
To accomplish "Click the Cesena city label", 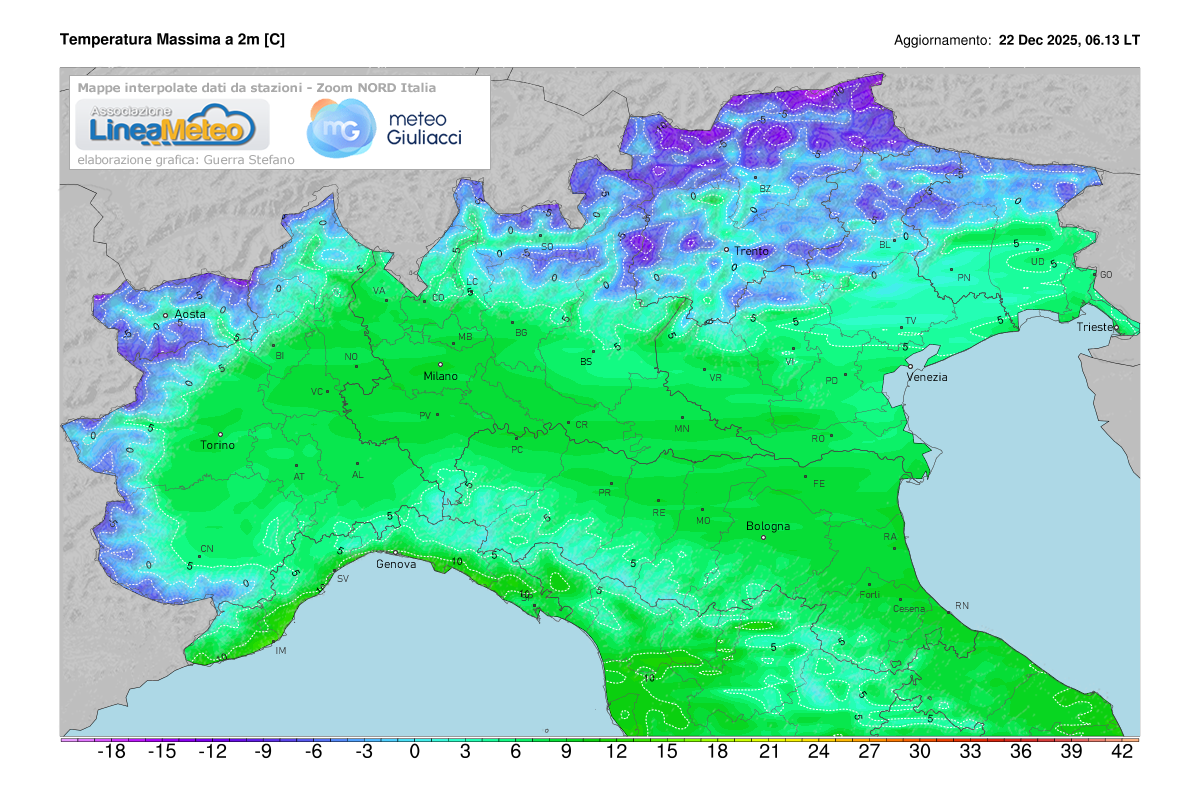I will click(x=907, y=608).
